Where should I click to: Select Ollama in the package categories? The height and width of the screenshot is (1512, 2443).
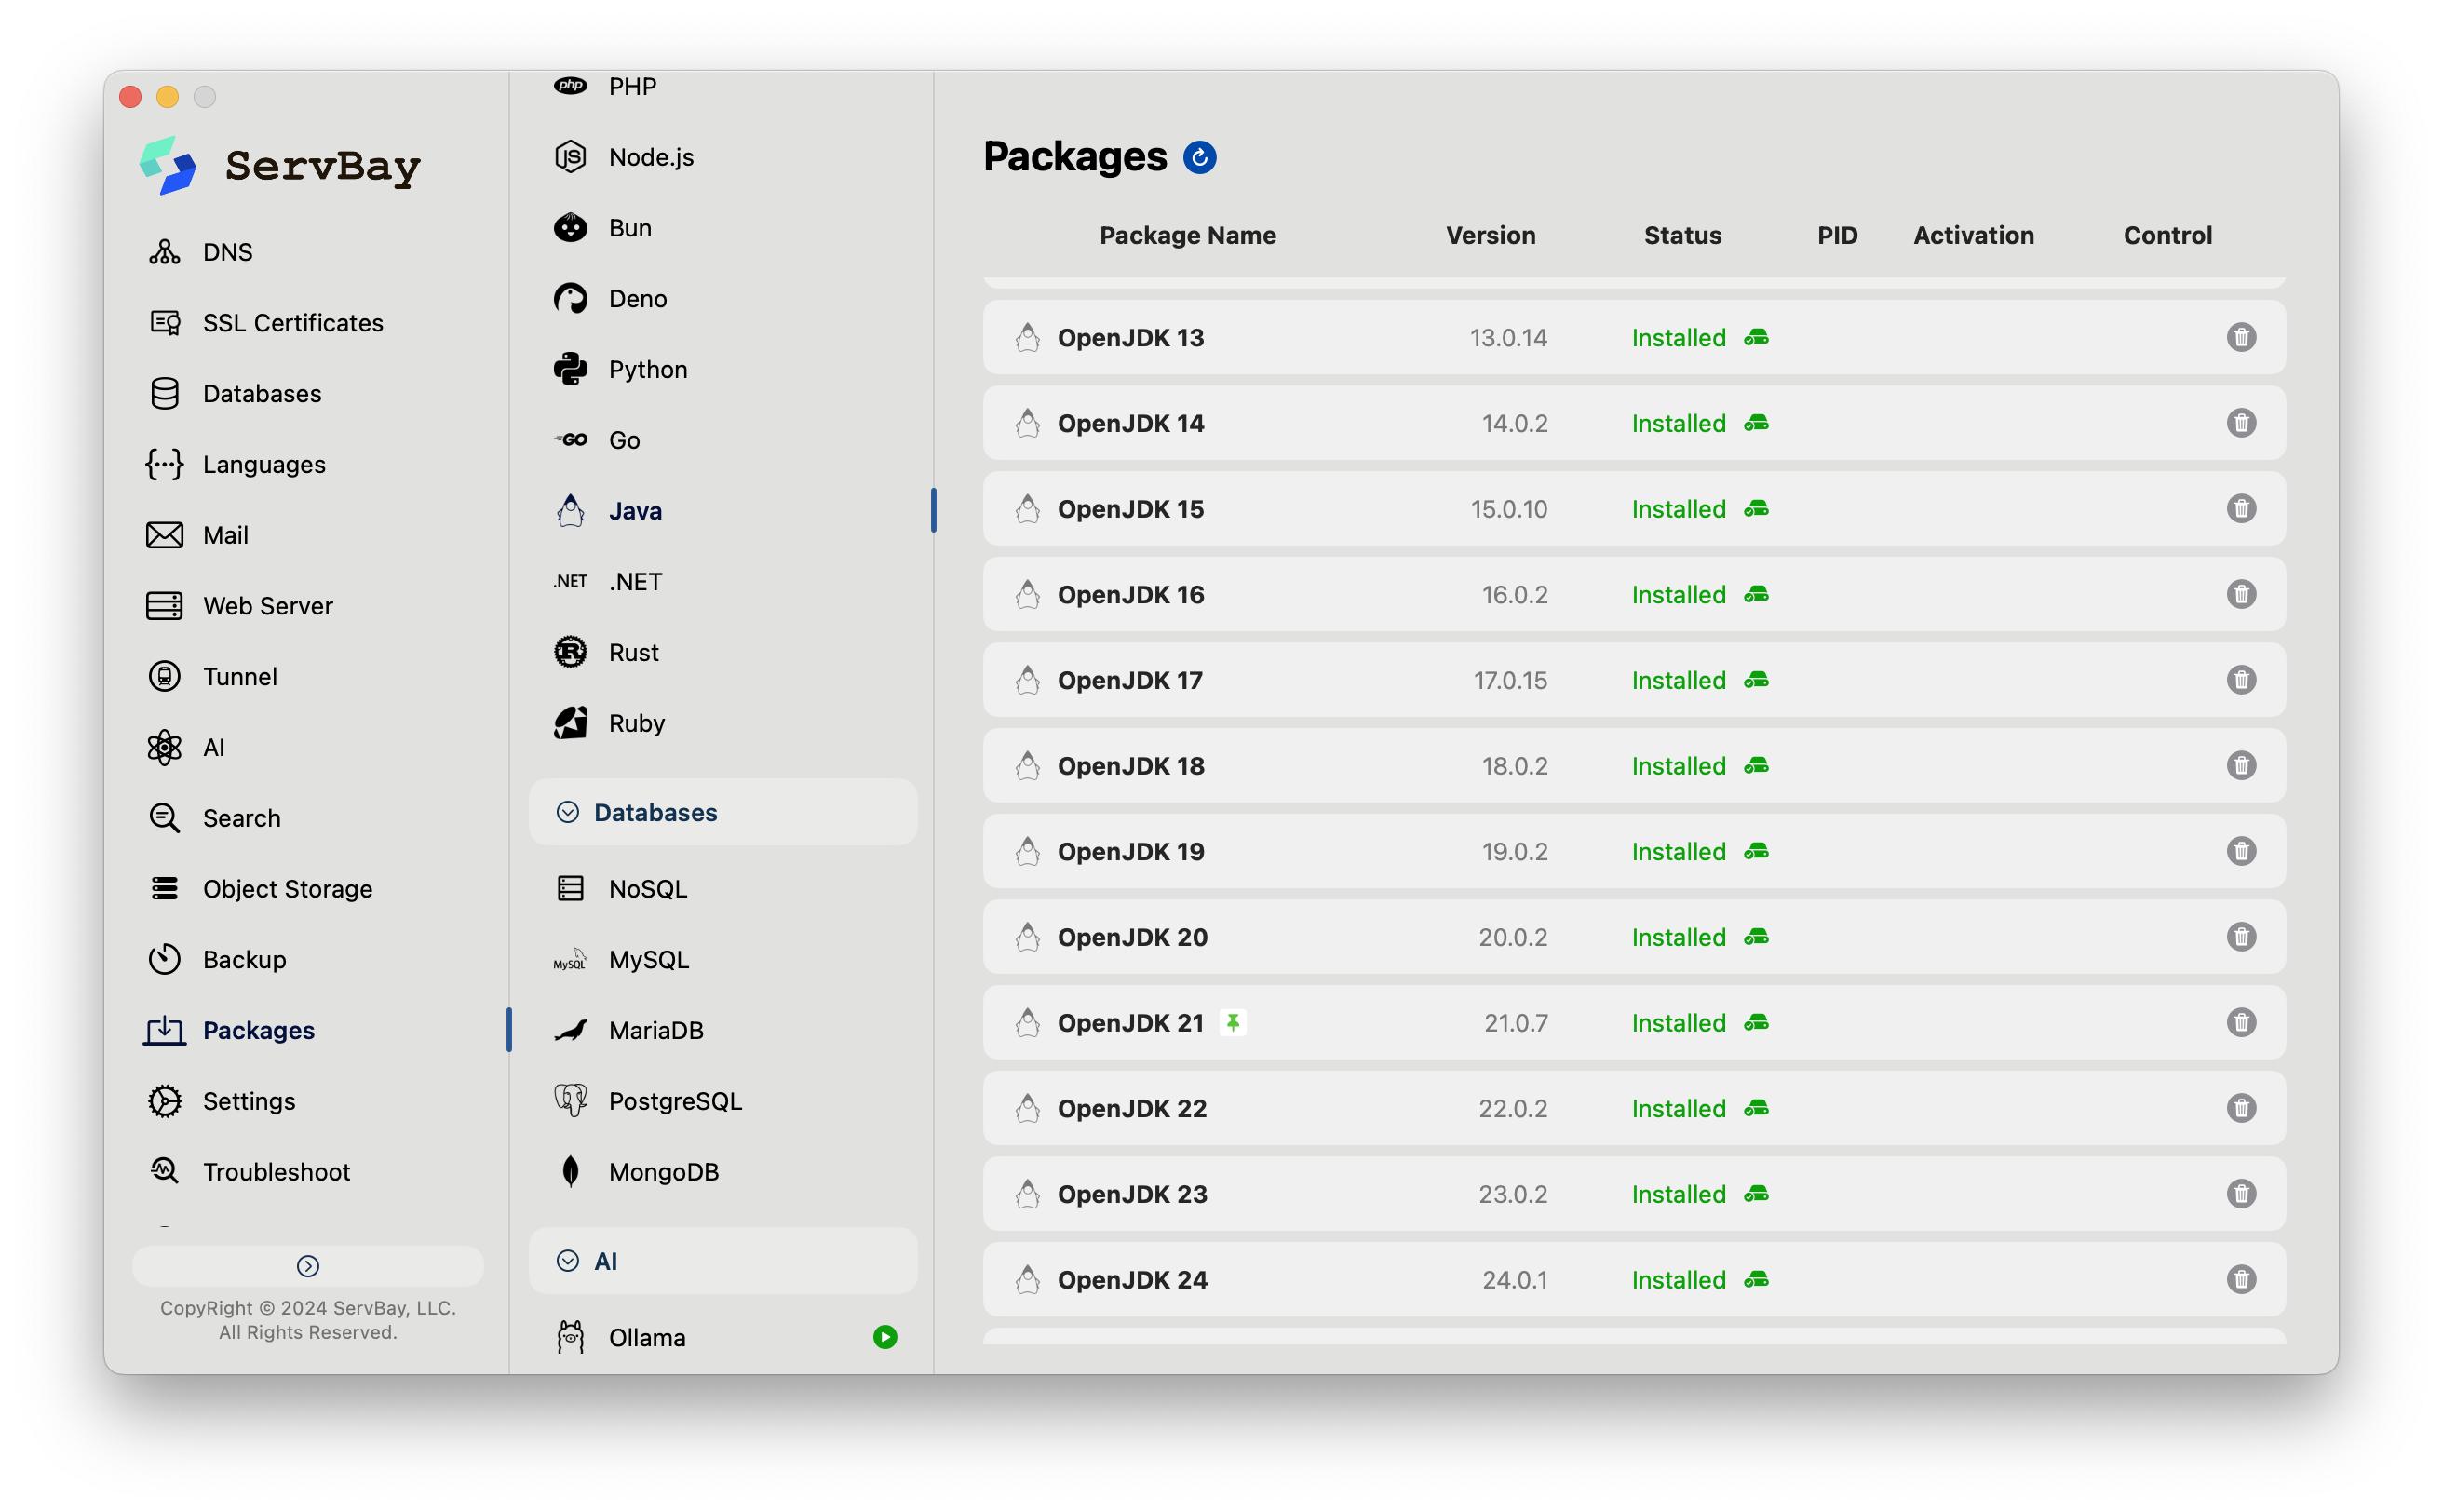tap(619, 1338)
